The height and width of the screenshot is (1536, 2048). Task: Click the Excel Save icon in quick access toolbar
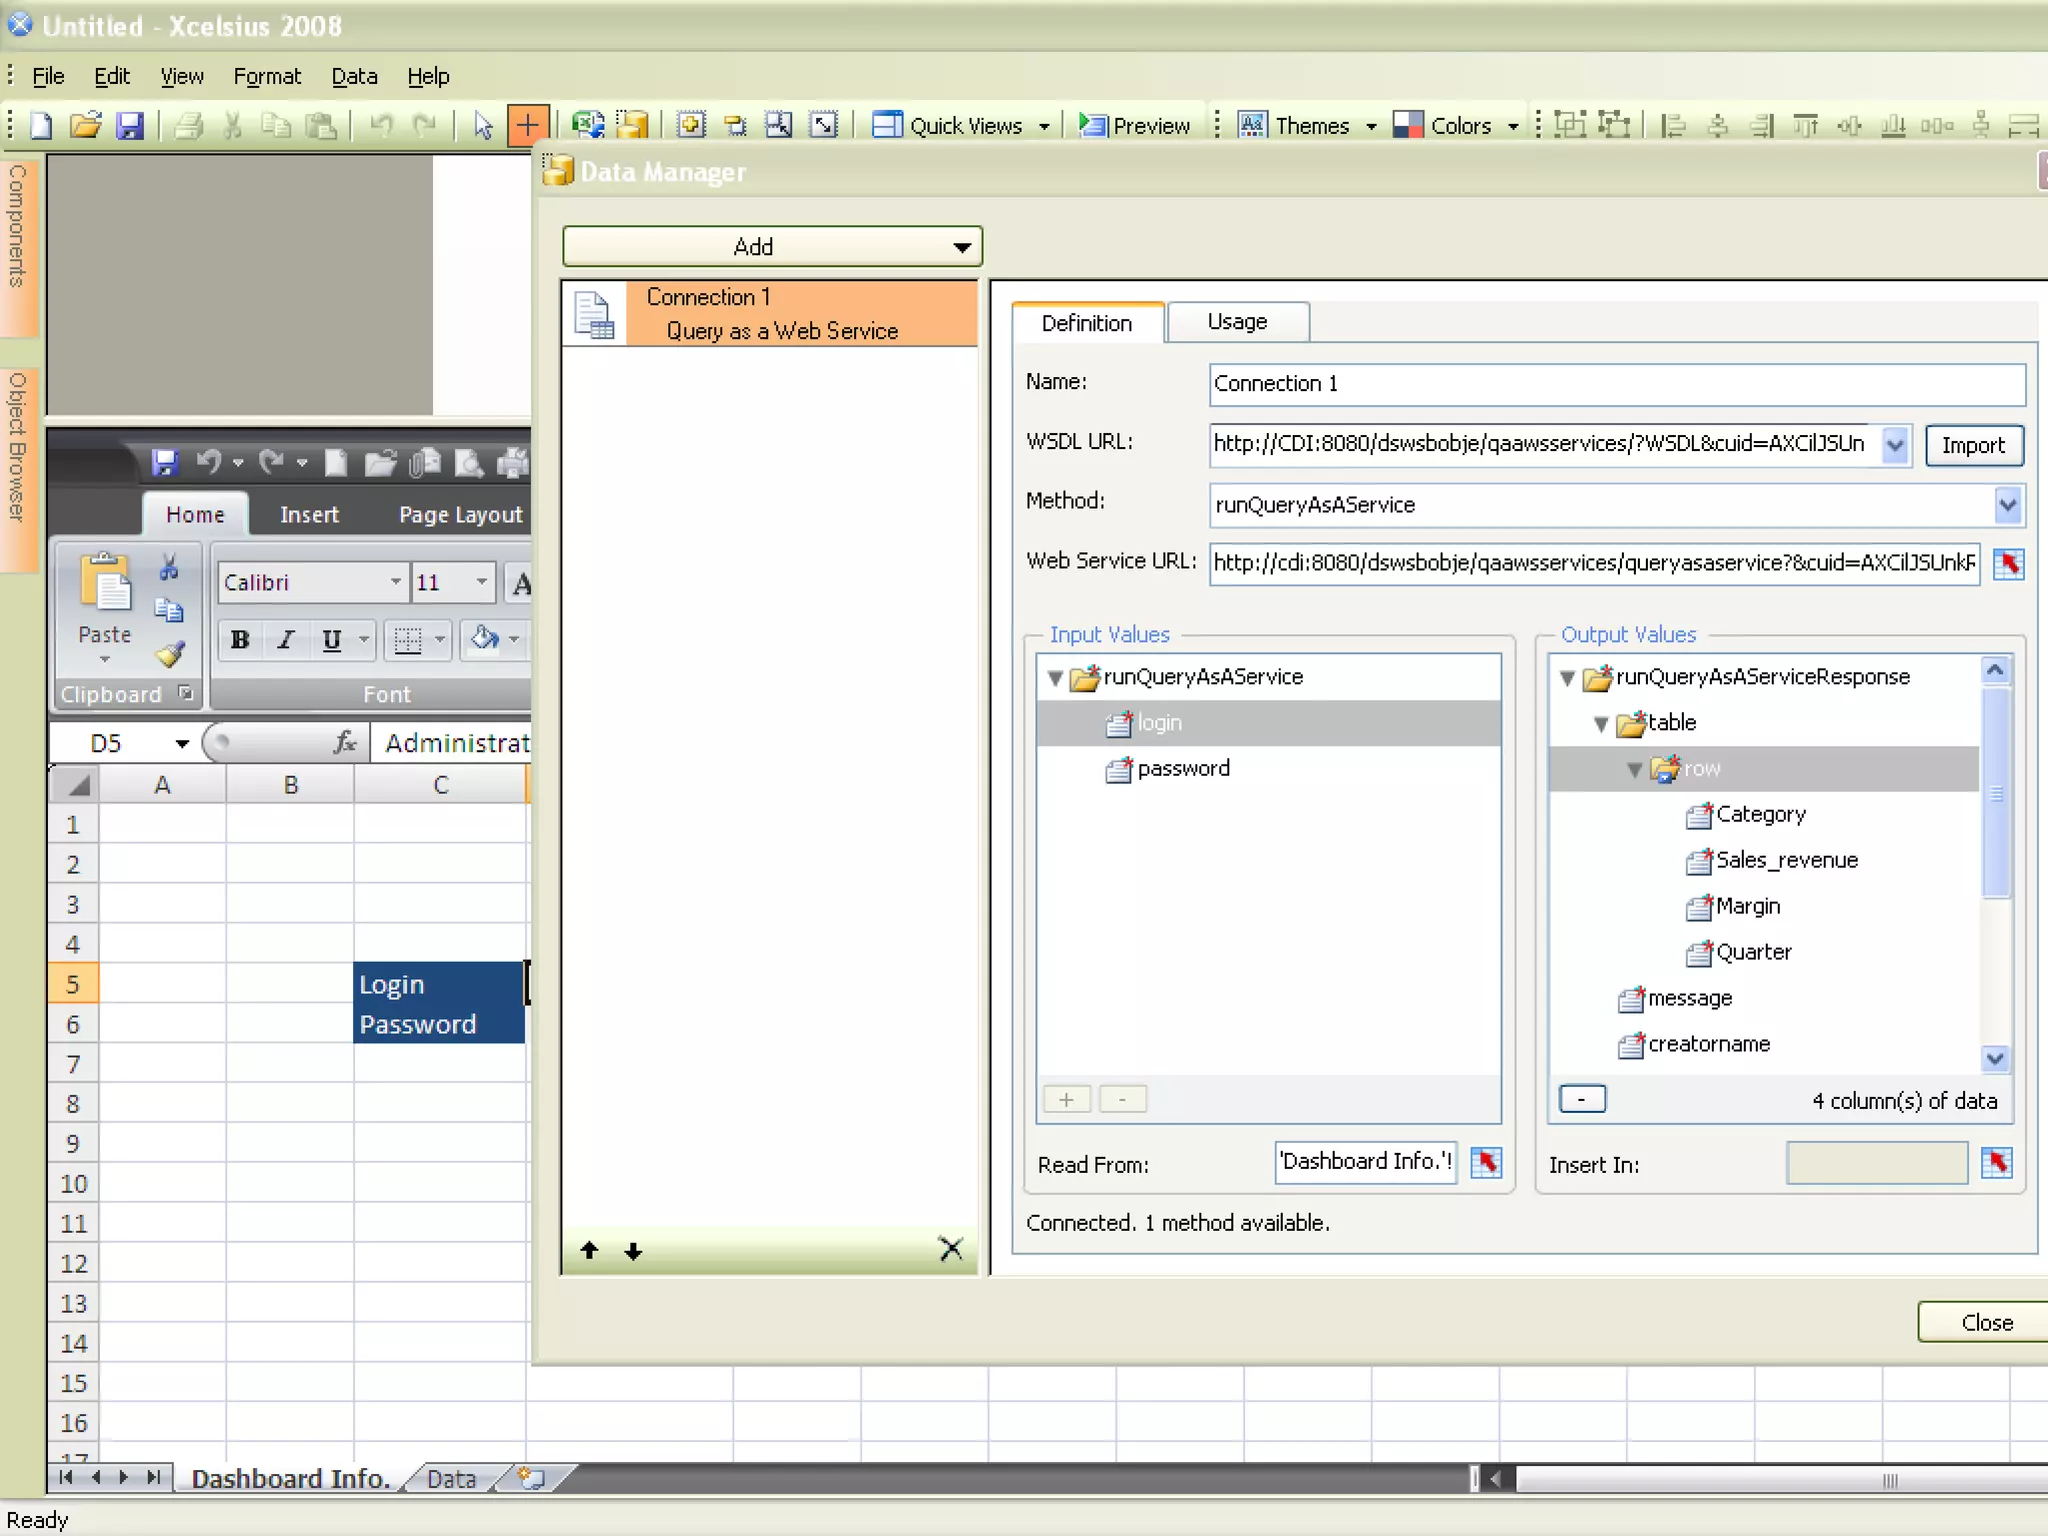pyautogui.click(x=164, y=462)
